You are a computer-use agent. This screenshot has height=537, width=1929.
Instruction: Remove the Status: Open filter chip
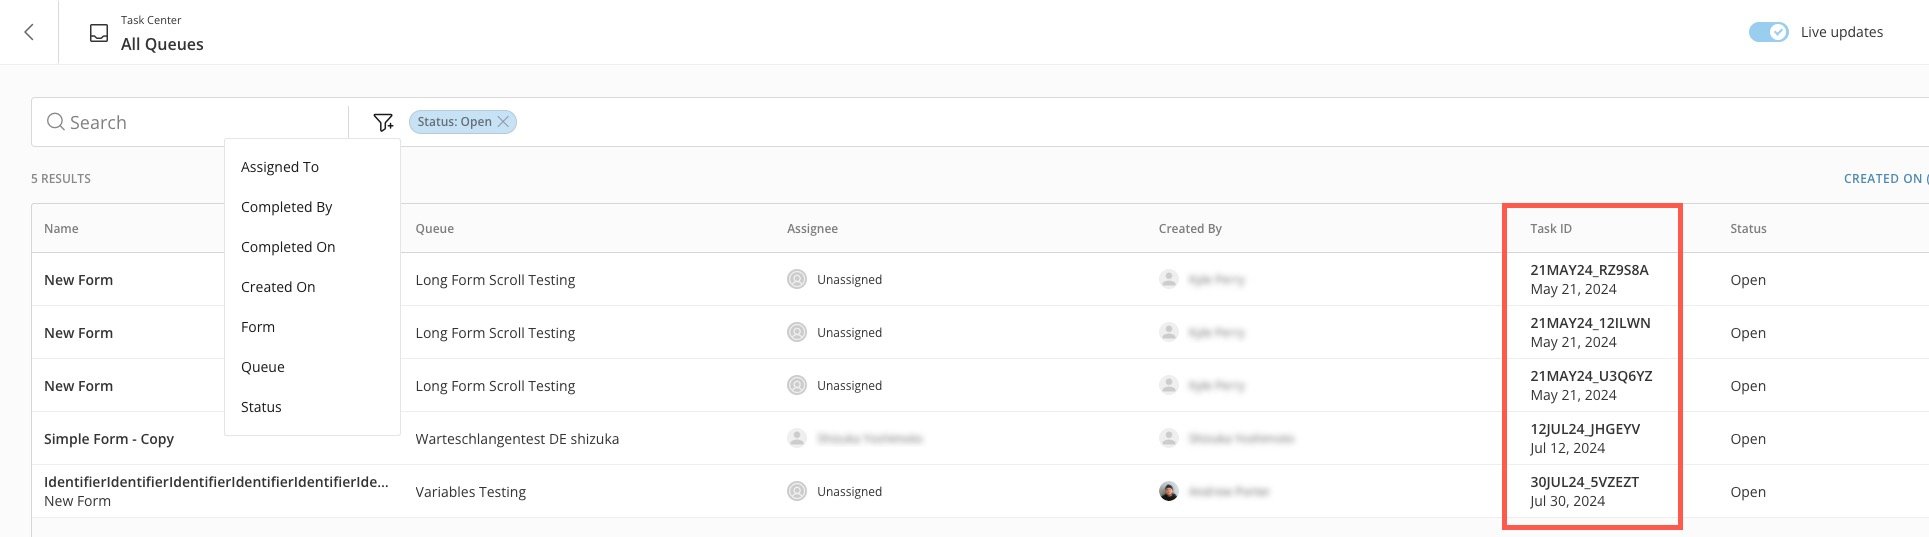[504, 122]
